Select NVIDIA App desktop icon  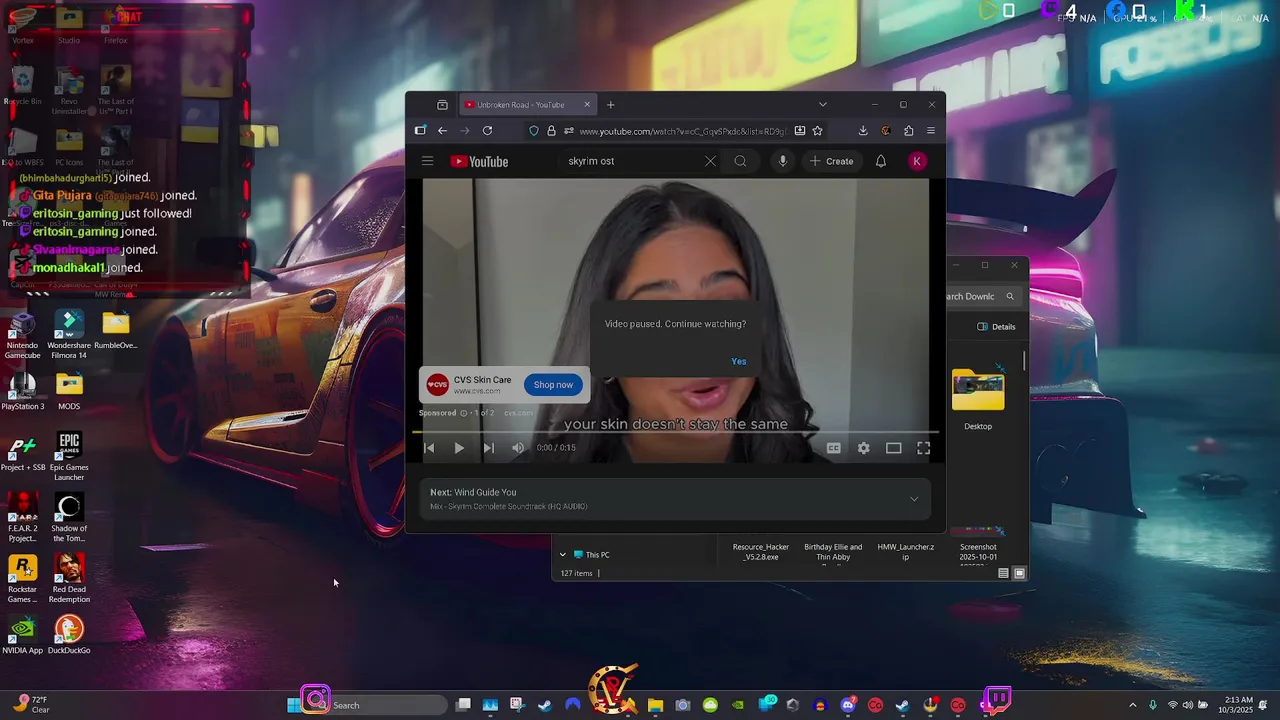click(x=22, y=635)
